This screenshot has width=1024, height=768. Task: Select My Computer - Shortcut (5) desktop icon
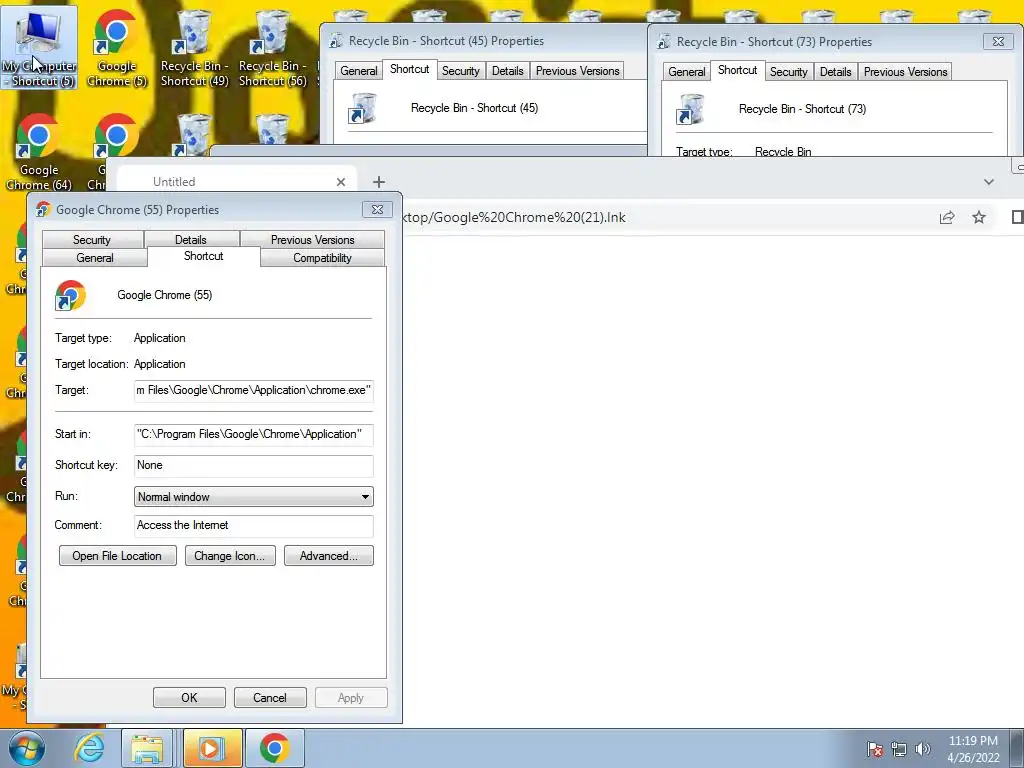tap(39, 47)
